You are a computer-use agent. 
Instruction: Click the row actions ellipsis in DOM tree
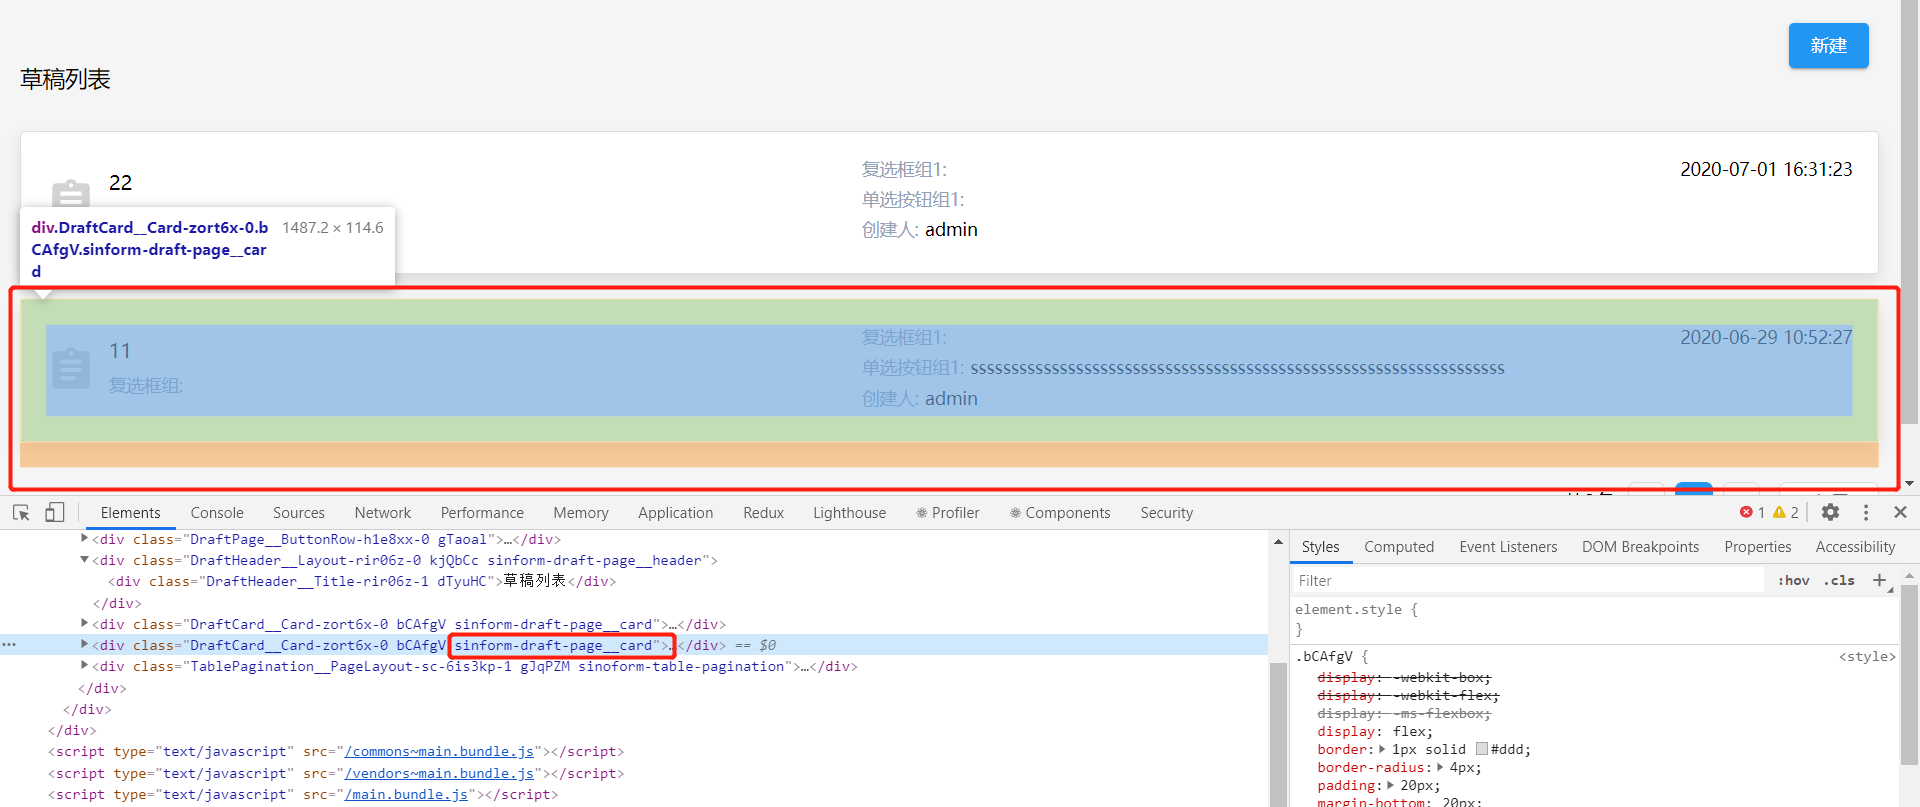[x=9, y=645]
